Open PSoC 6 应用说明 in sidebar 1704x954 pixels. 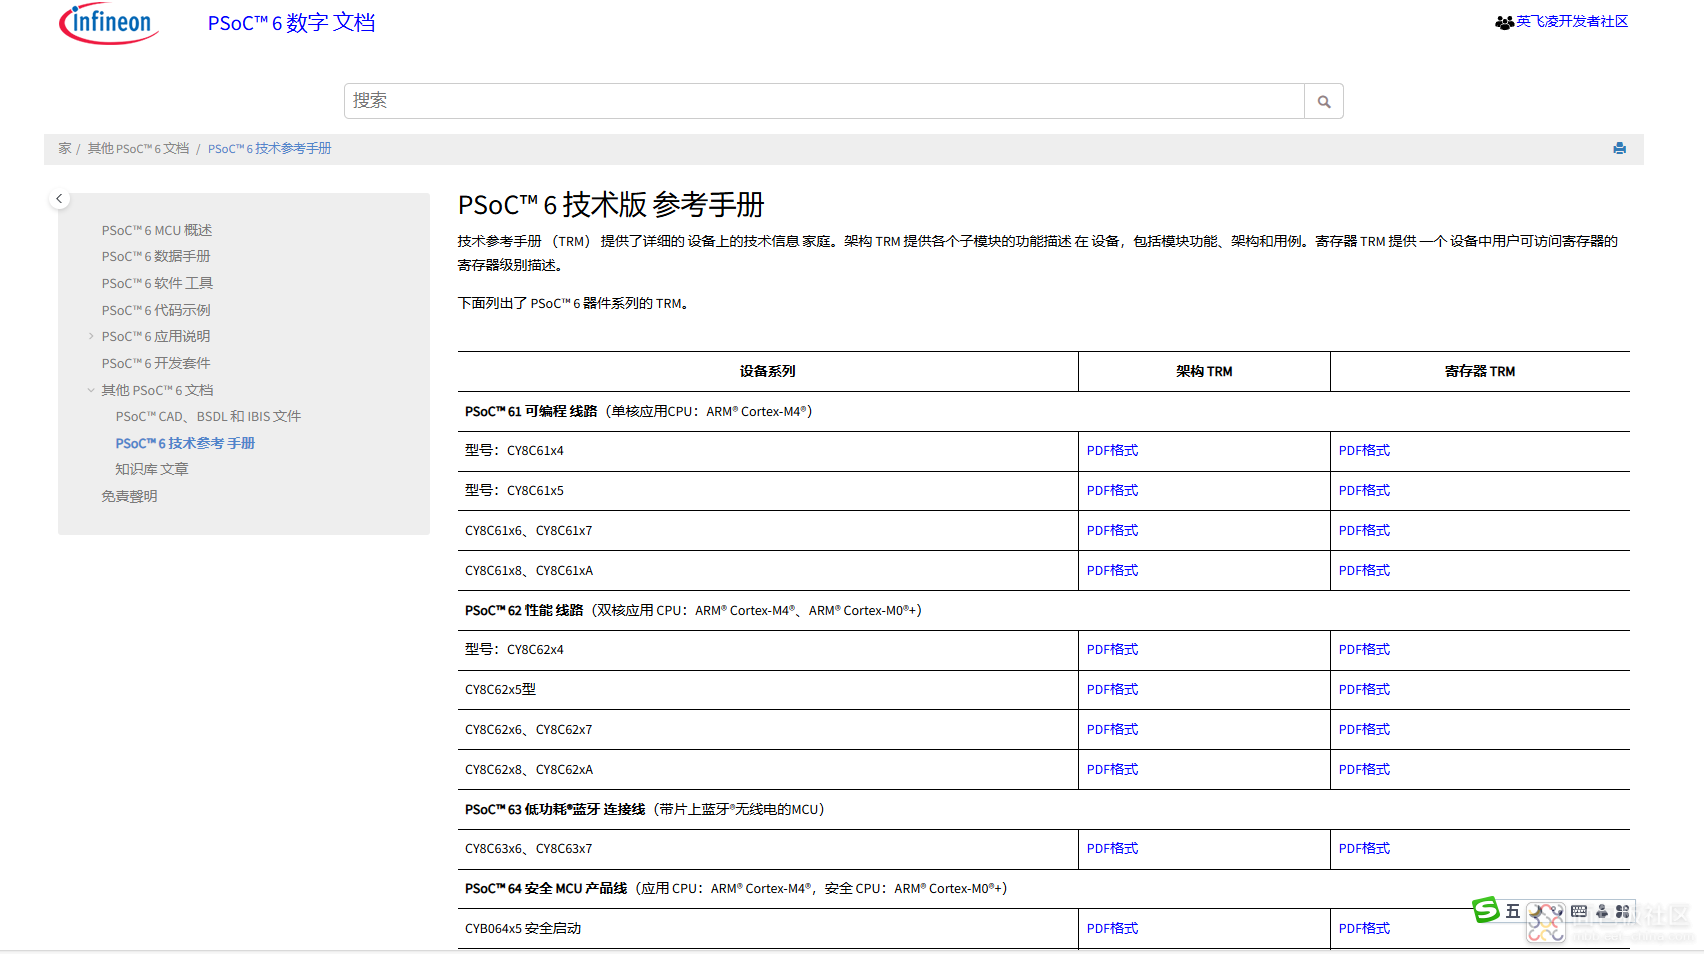coord(156,336)
